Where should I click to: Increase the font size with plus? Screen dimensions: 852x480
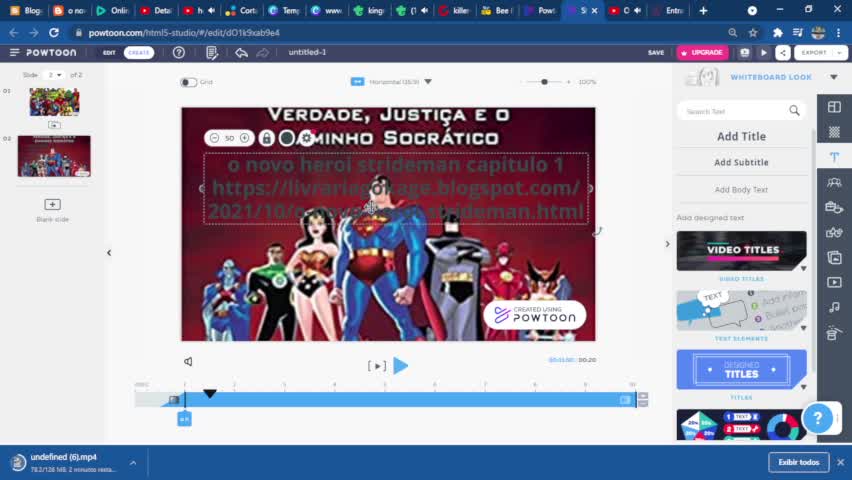click(245, 138)
